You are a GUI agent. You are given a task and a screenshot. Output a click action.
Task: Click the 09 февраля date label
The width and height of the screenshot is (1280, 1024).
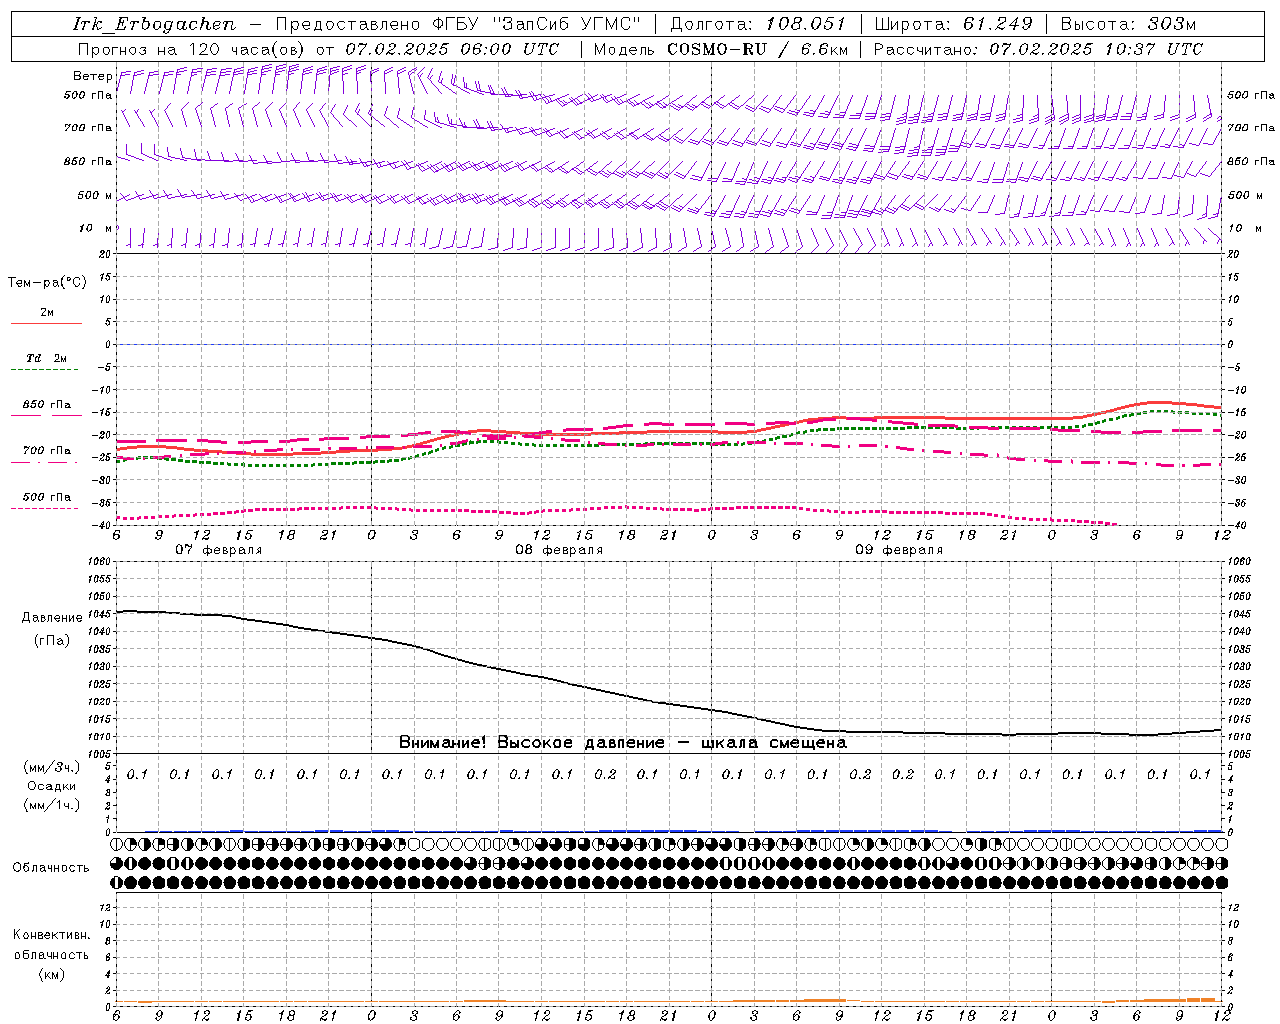point(899,550)
